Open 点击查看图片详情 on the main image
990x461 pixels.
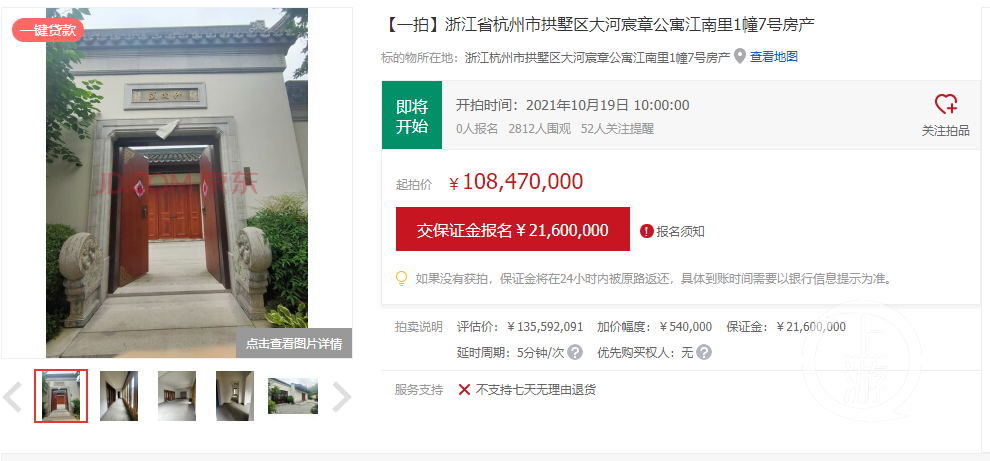pos(294,344)
